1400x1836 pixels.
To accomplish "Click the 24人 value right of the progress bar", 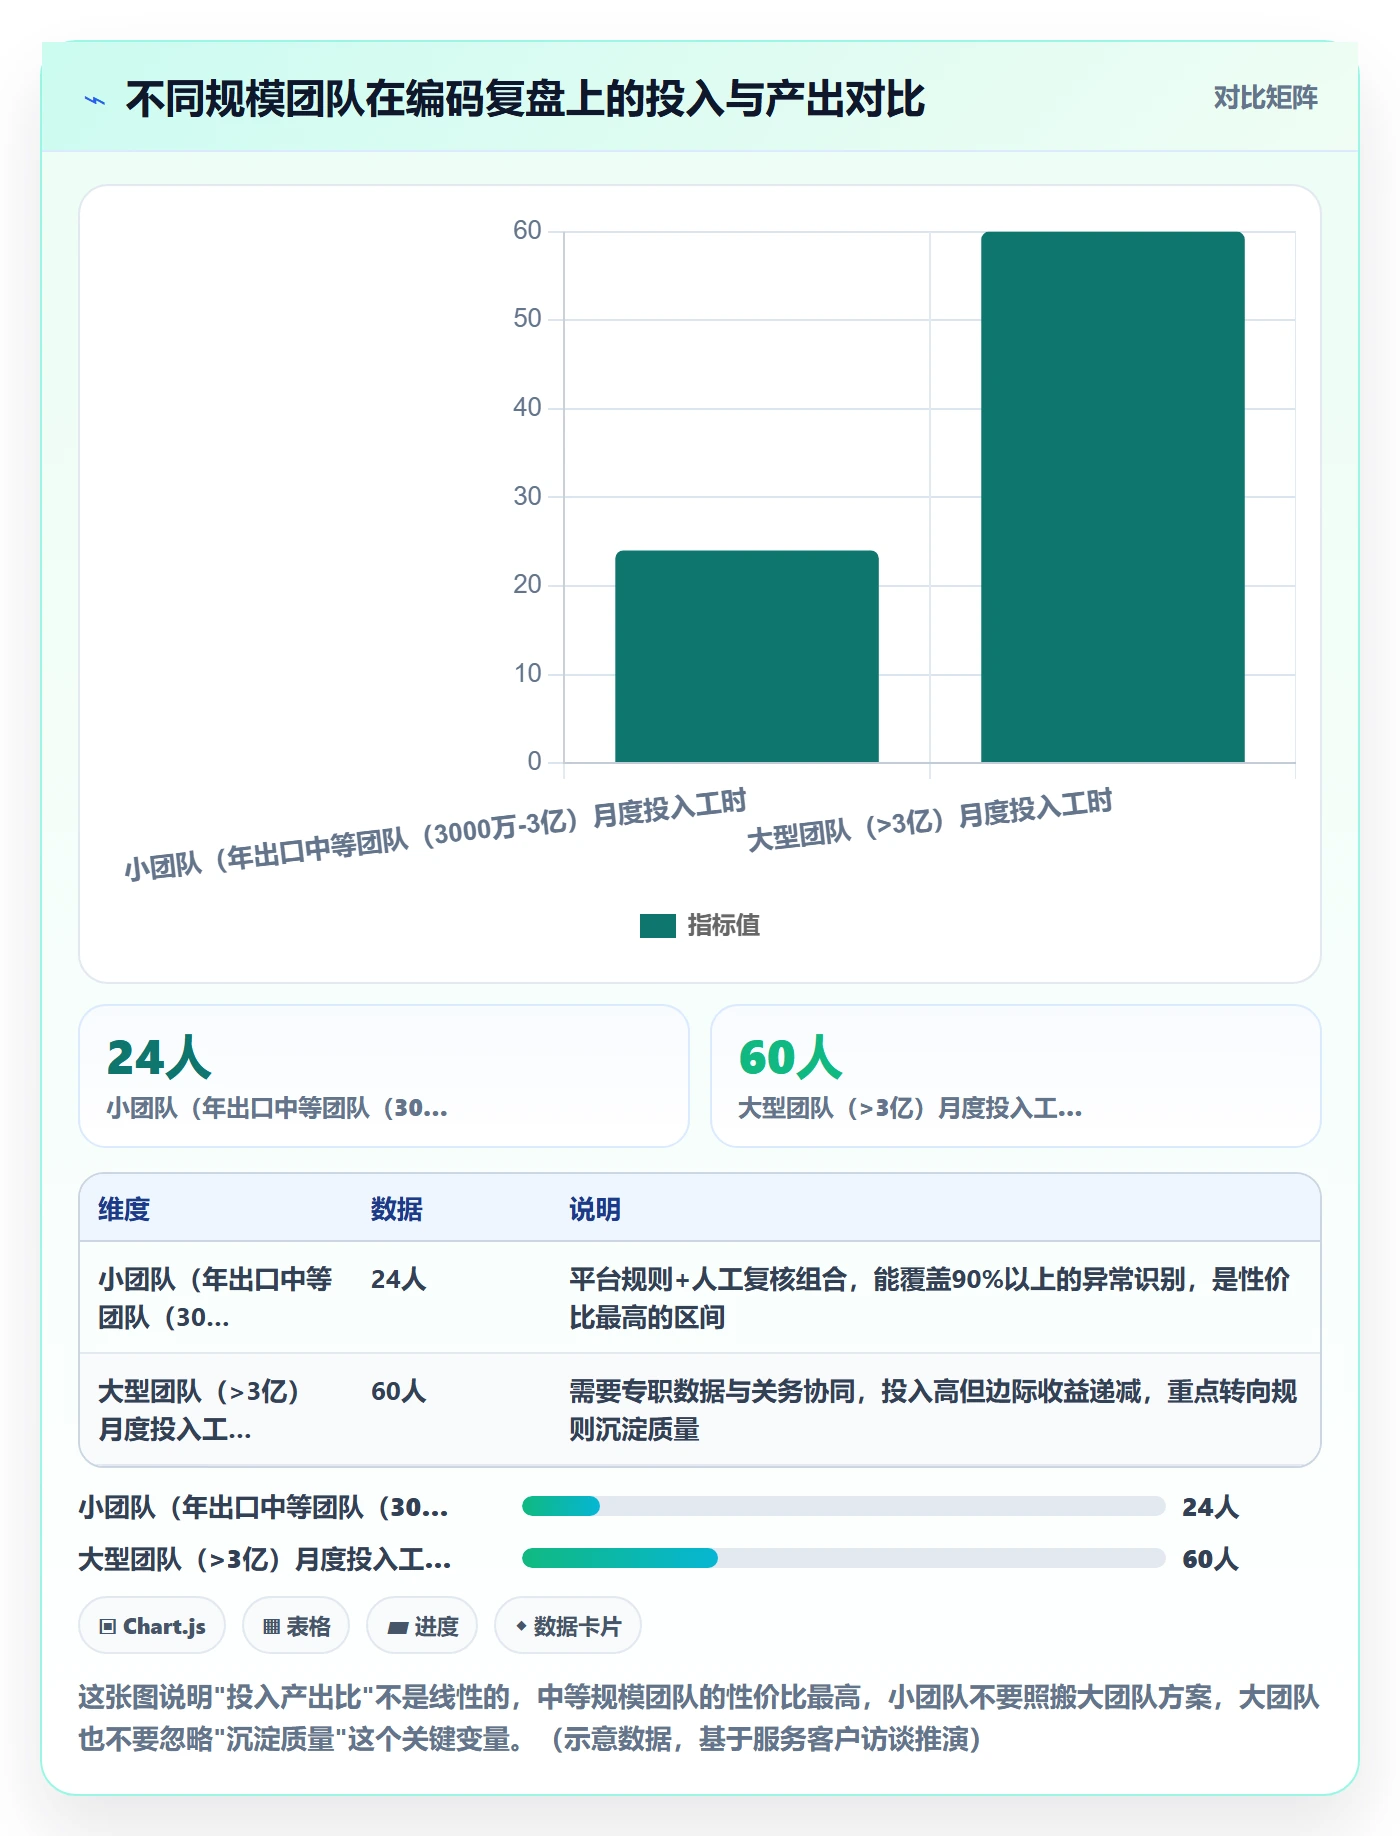I will pos(1210,1507).
